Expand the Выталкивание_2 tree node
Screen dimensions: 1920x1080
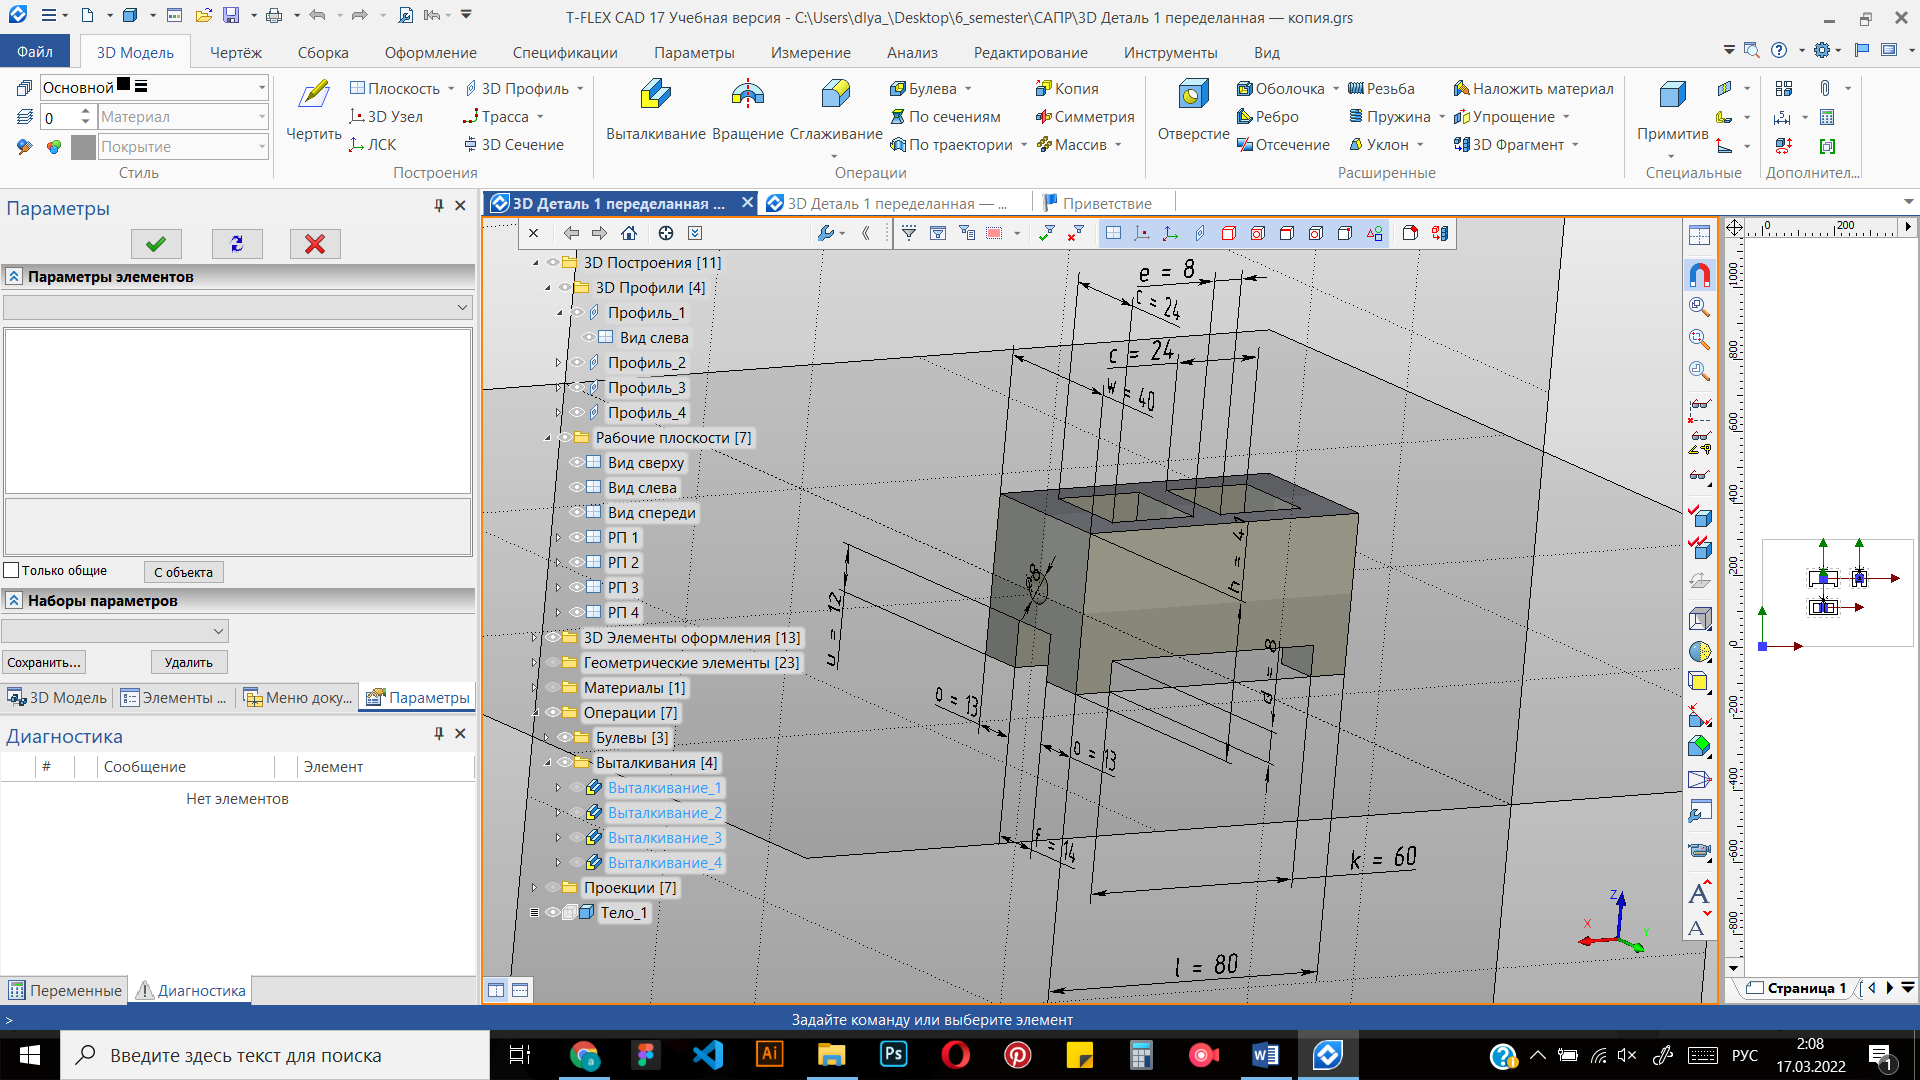click(x=559, y=813)
